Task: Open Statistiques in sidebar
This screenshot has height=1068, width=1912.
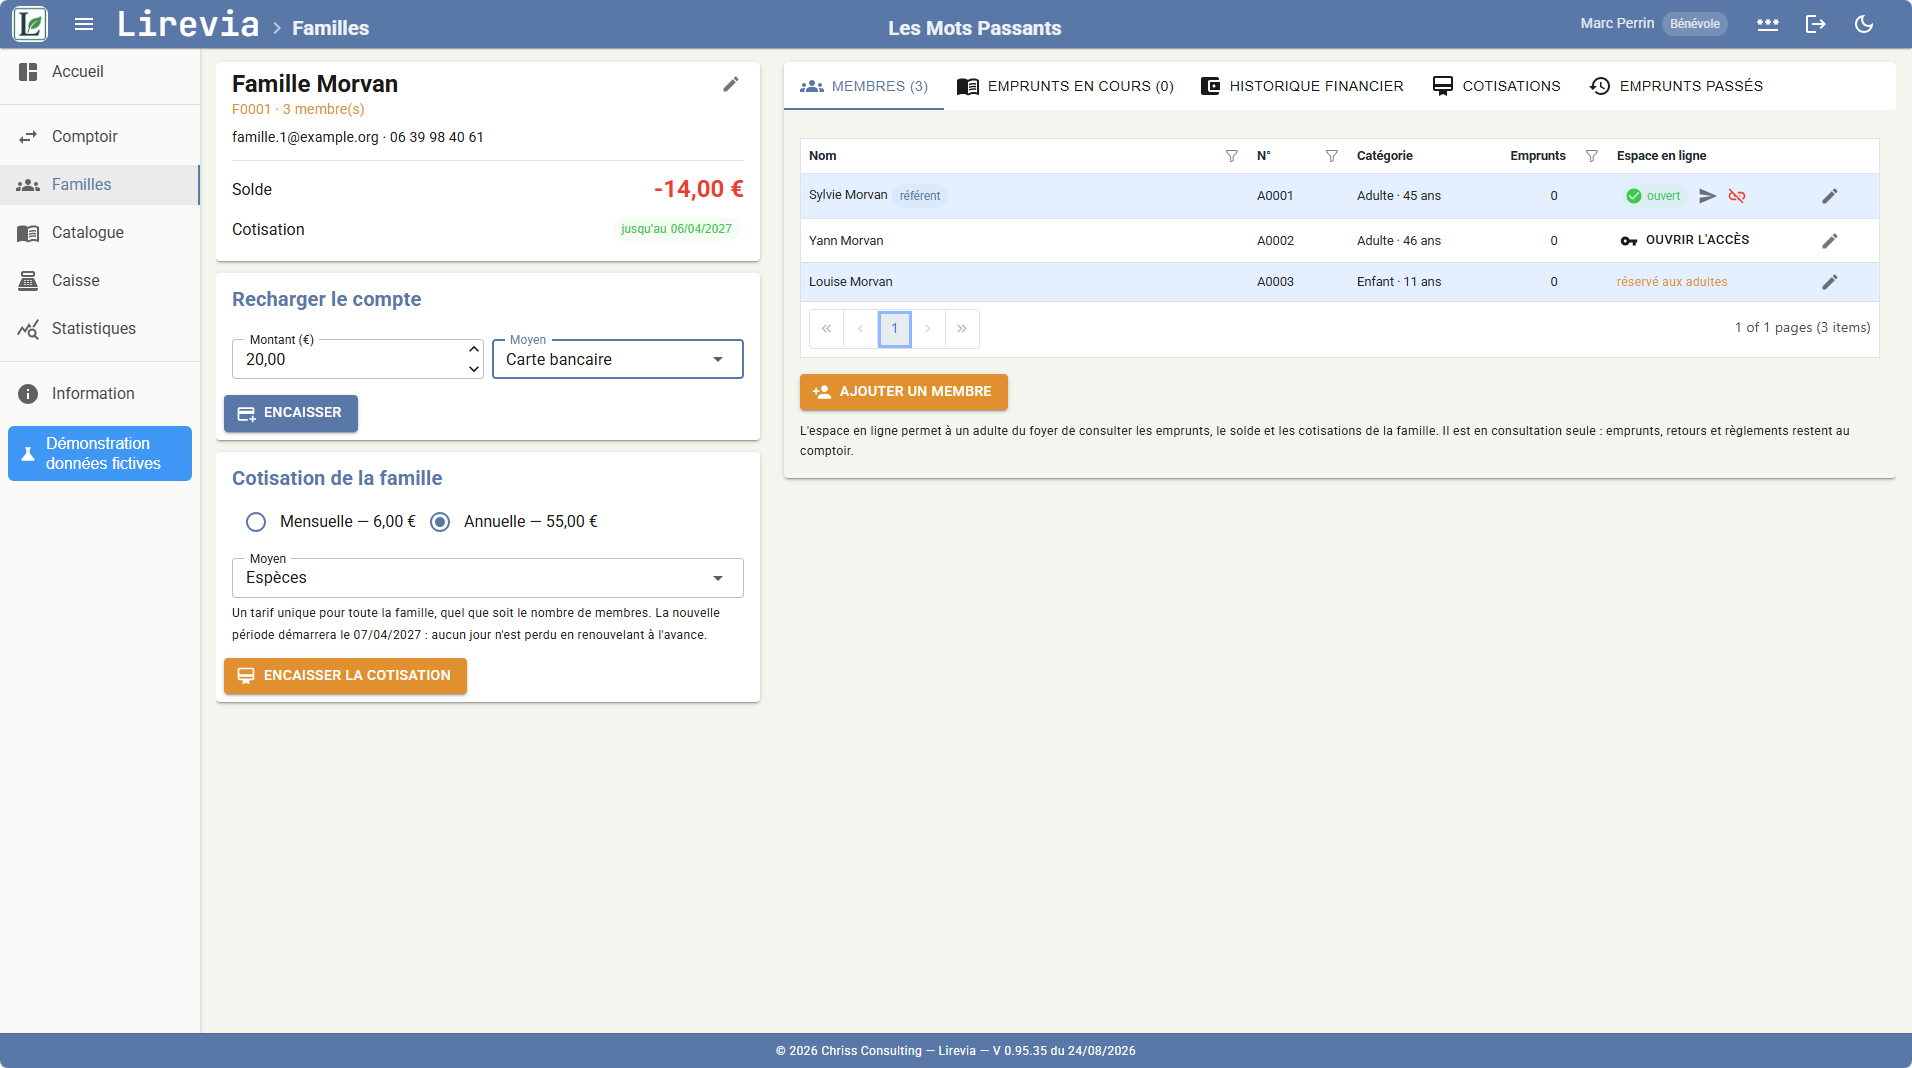Action: [x=100, y=329]
